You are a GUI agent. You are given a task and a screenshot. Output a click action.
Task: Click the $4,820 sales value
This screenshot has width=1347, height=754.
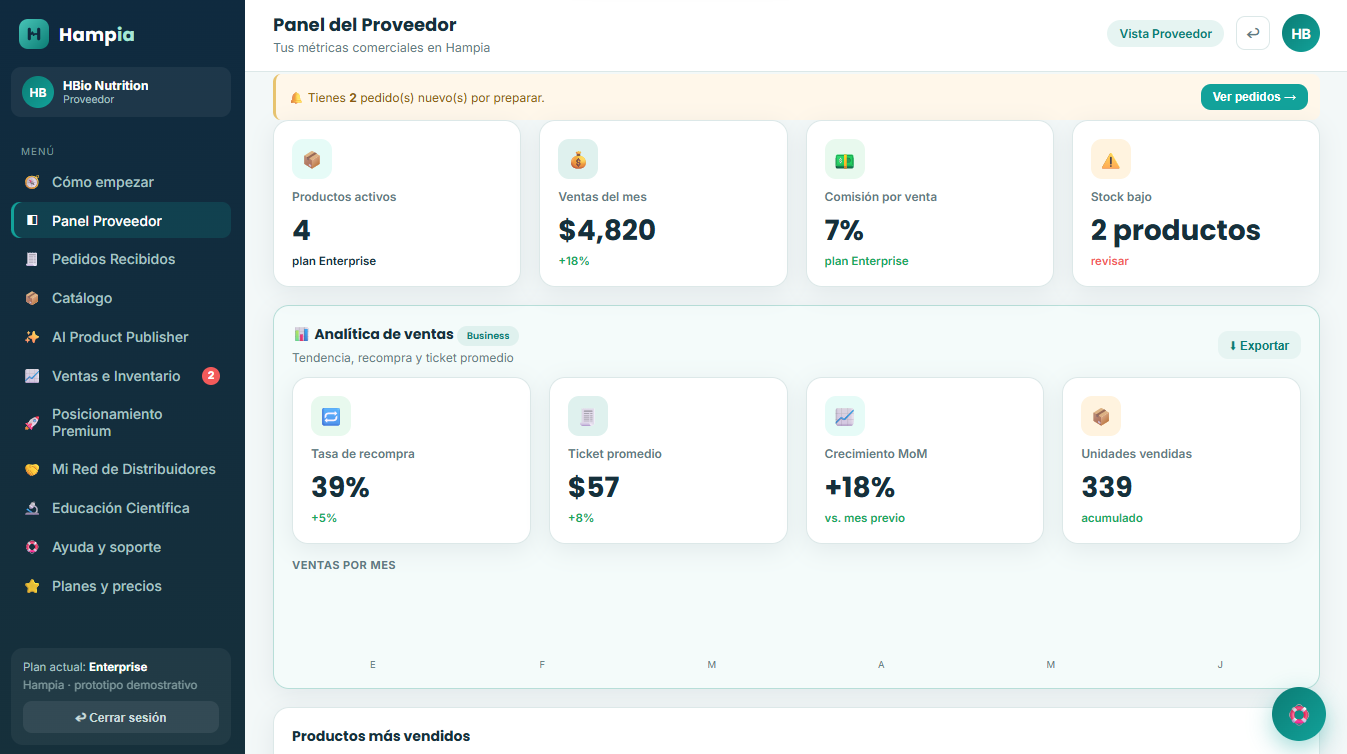607,230
